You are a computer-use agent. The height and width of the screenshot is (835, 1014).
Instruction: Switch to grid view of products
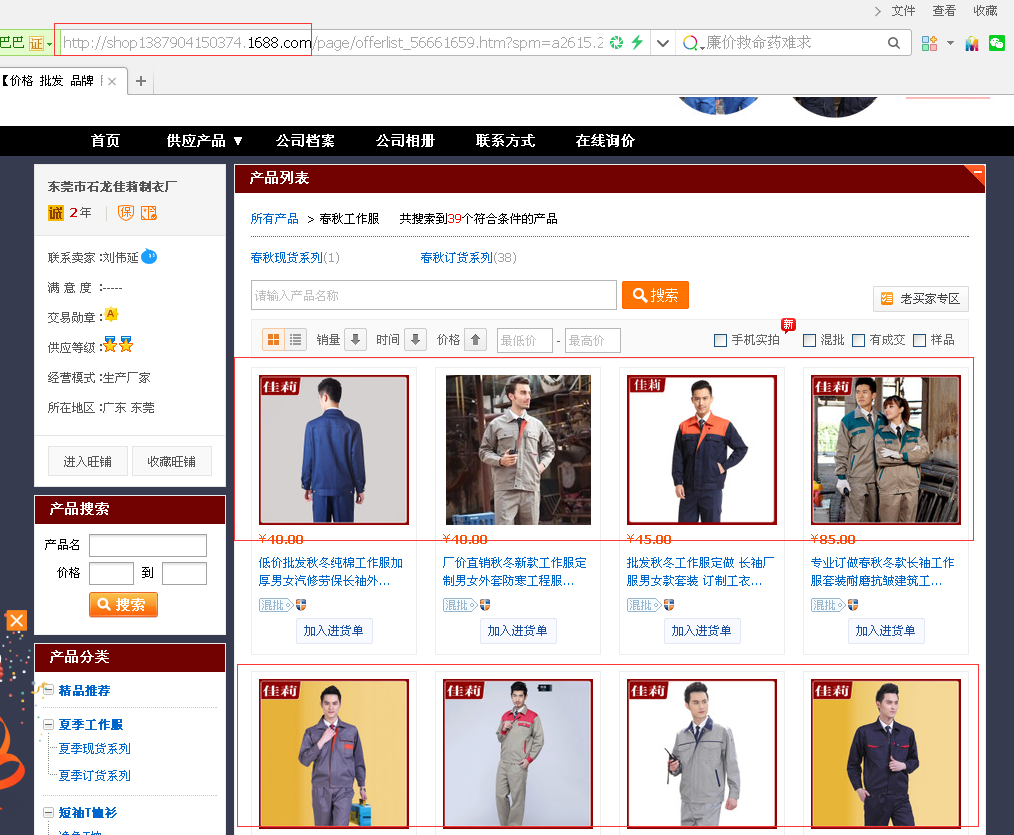pos(273,340)
